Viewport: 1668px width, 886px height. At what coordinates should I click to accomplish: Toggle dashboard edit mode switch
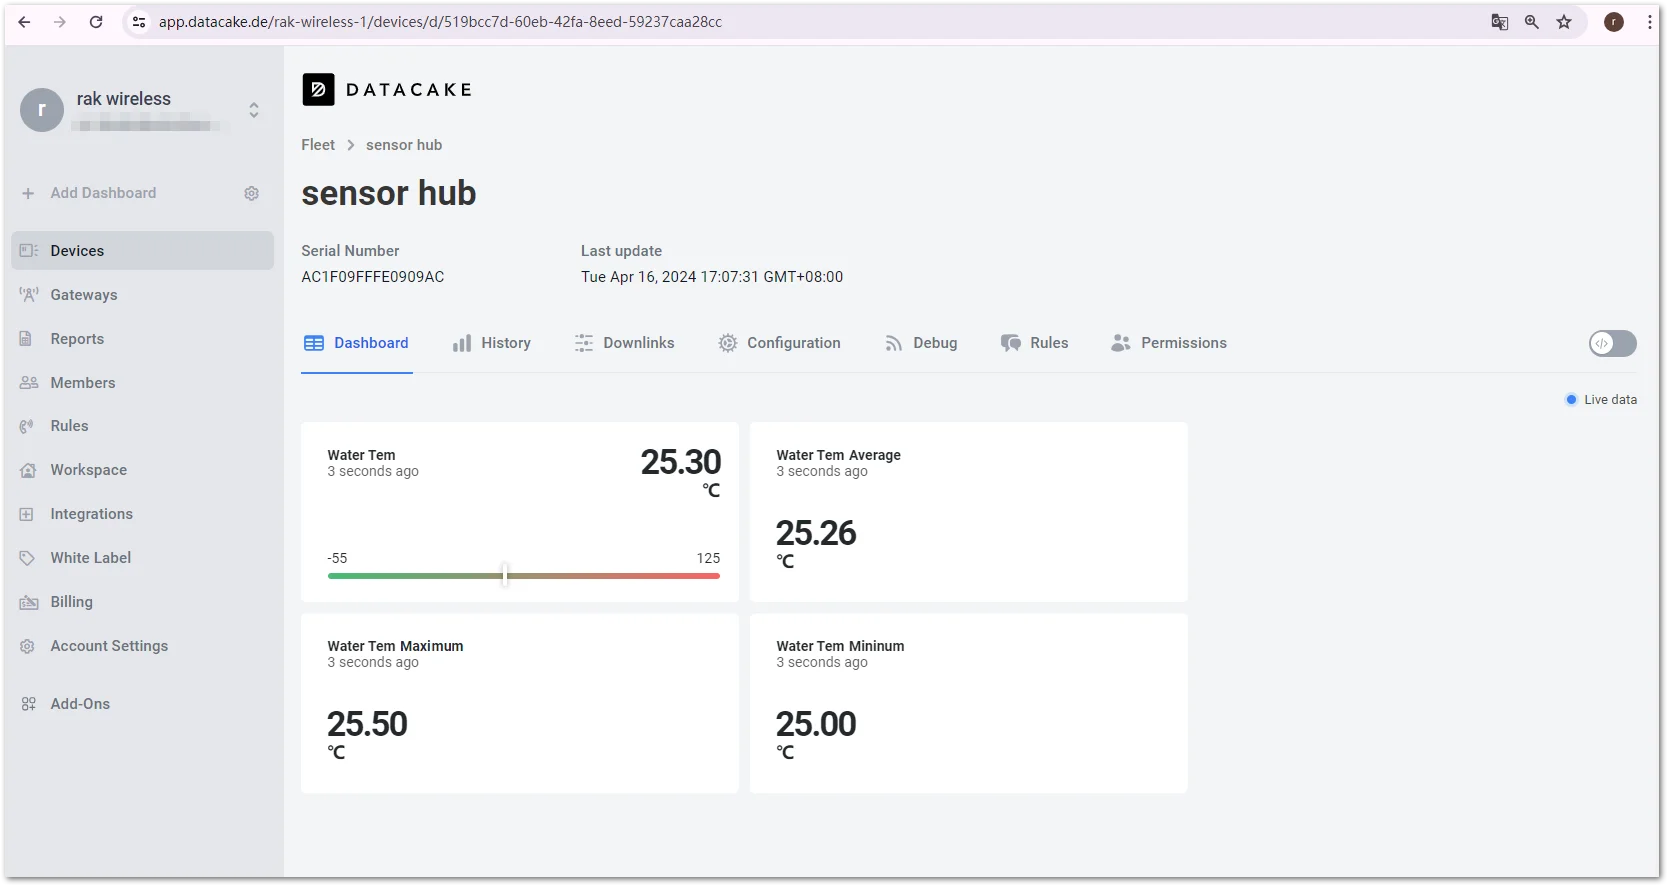[1613, 343]
